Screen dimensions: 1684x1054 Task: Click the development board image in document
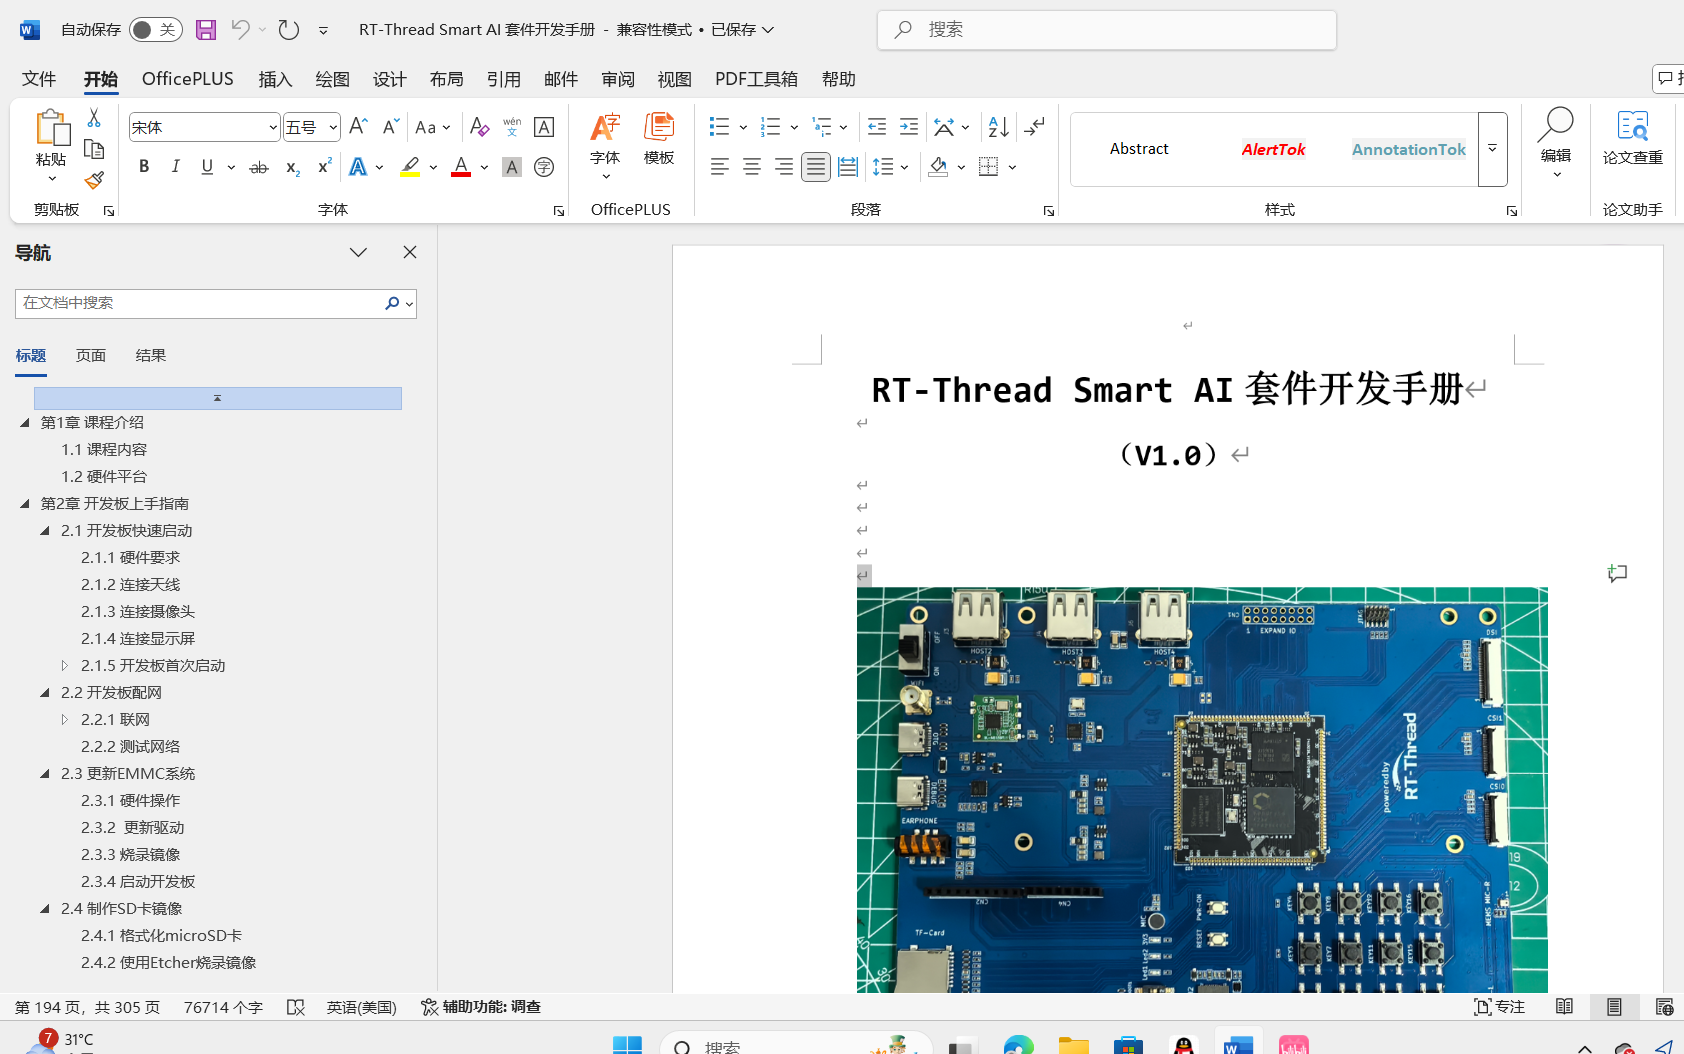coord(1202,790)
